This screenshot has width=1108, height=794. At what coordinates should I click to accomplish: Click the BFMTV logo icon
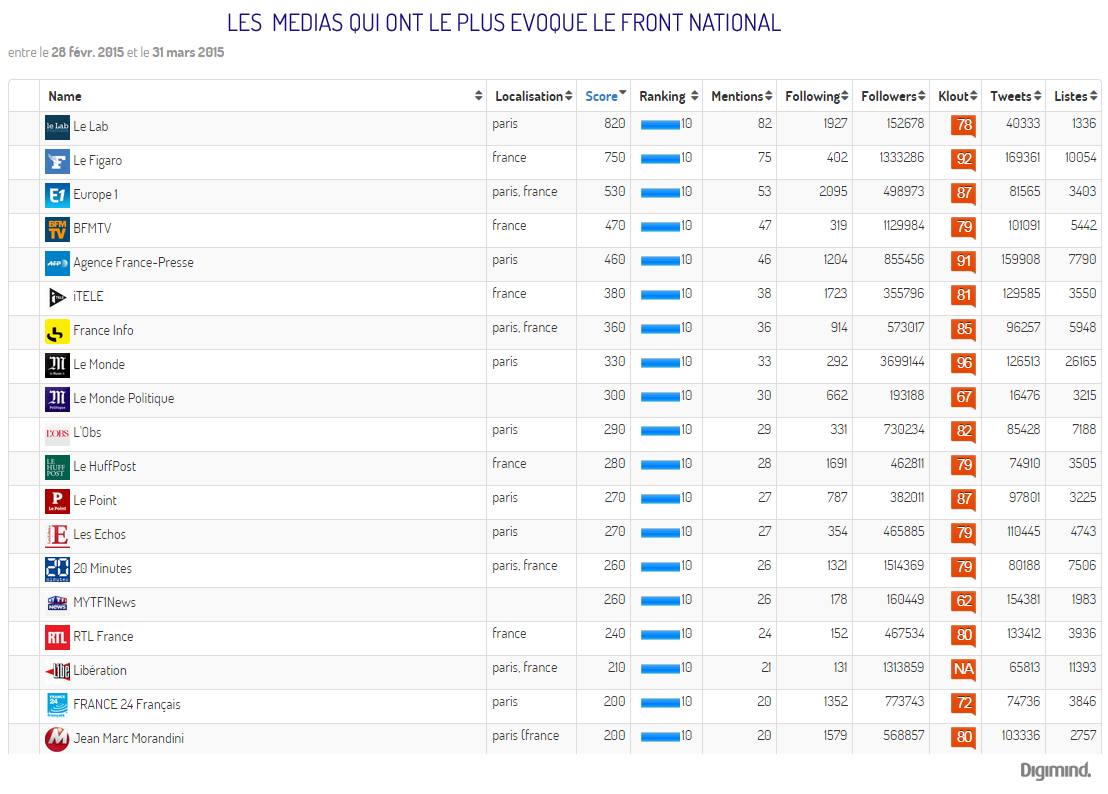click(x=57, y=229)
